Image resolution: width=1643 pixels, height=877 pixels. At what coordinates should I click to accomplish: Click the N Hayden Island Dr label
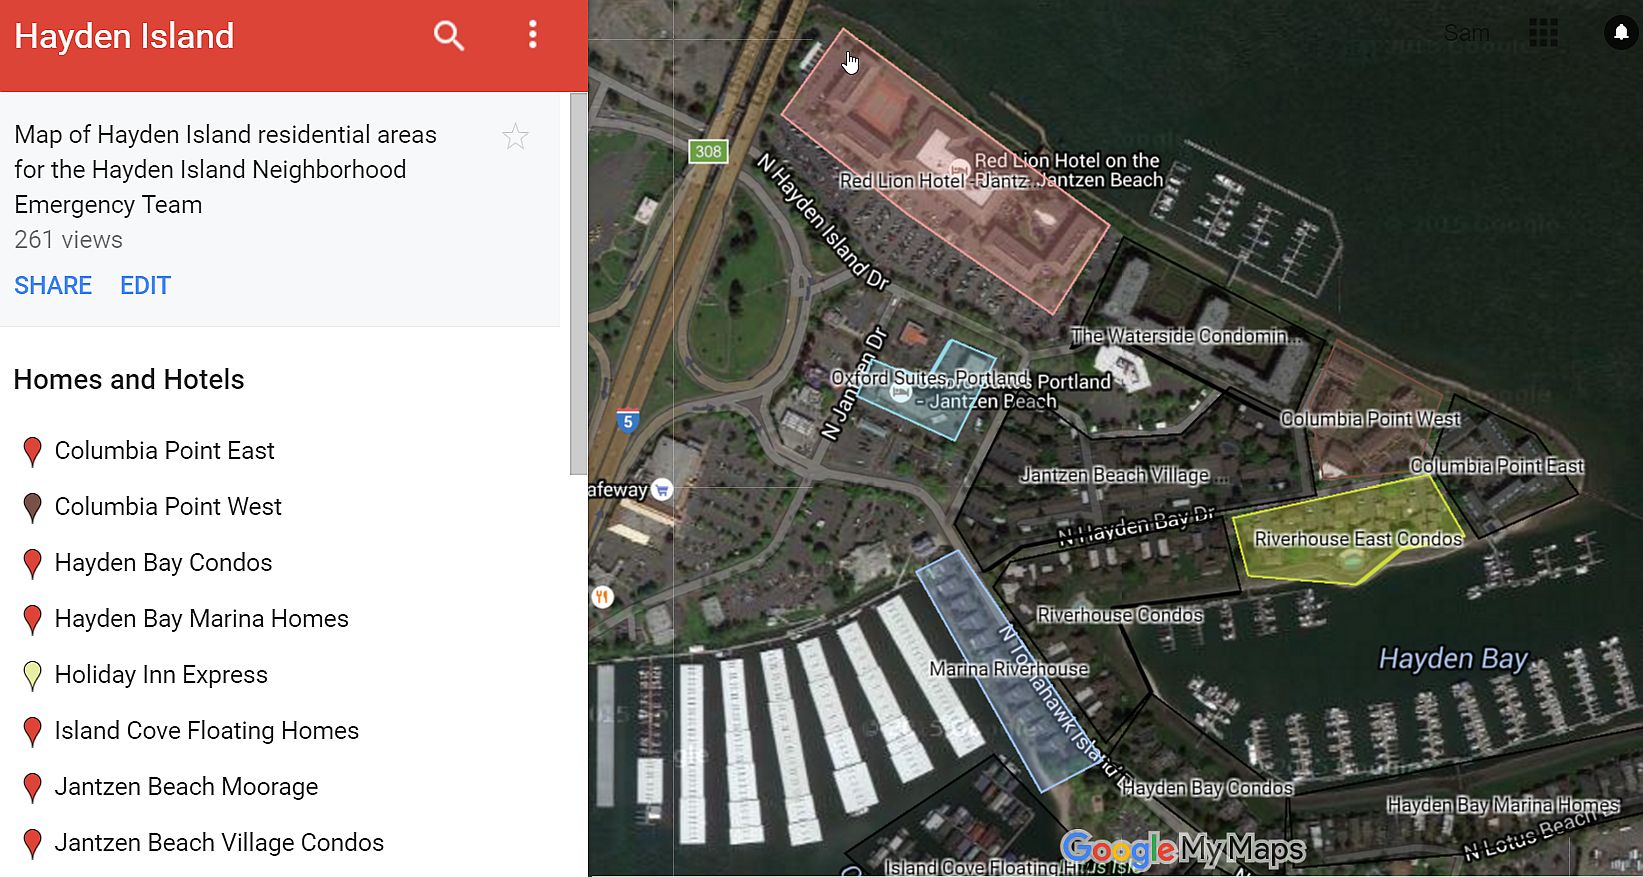(822, 221)
